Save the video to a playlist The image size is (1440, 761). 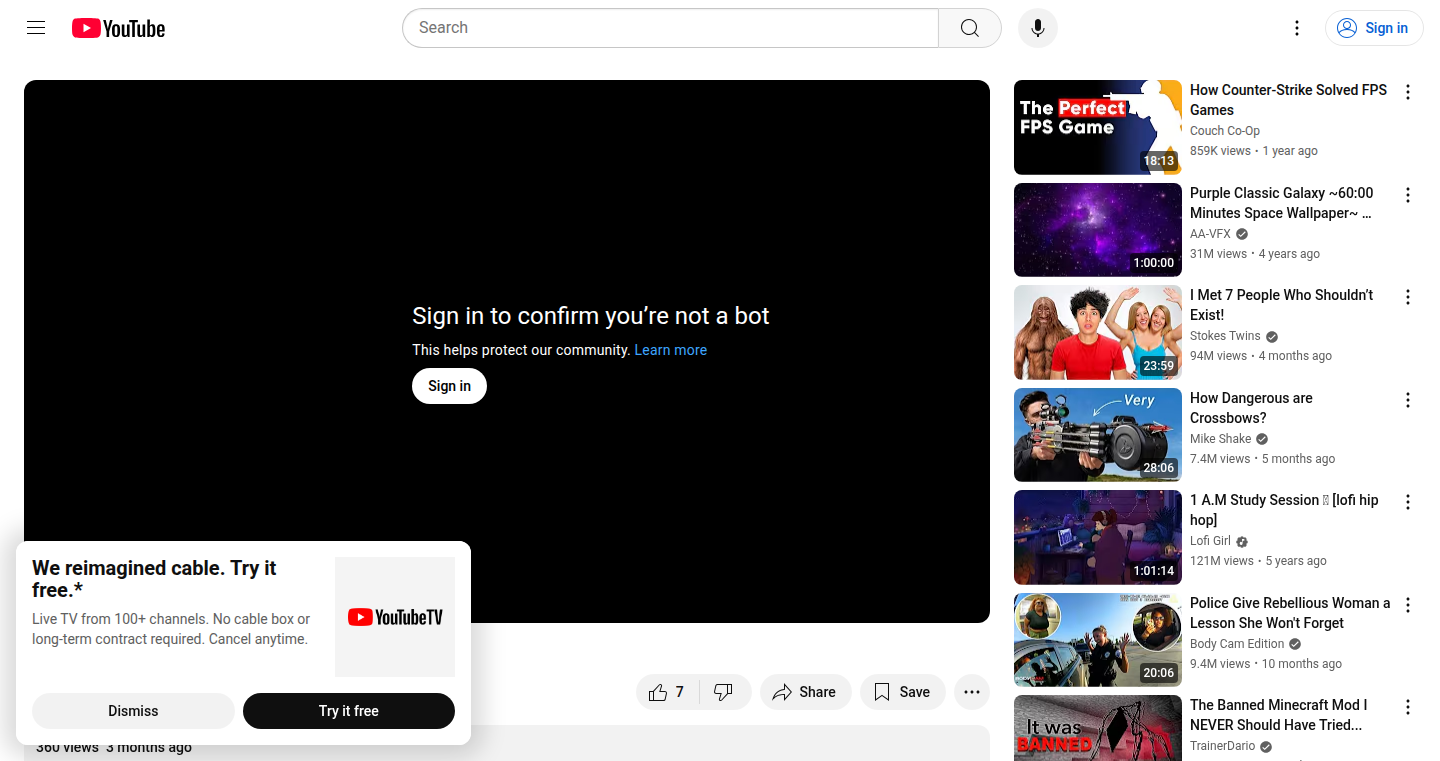tap(902, 692)
